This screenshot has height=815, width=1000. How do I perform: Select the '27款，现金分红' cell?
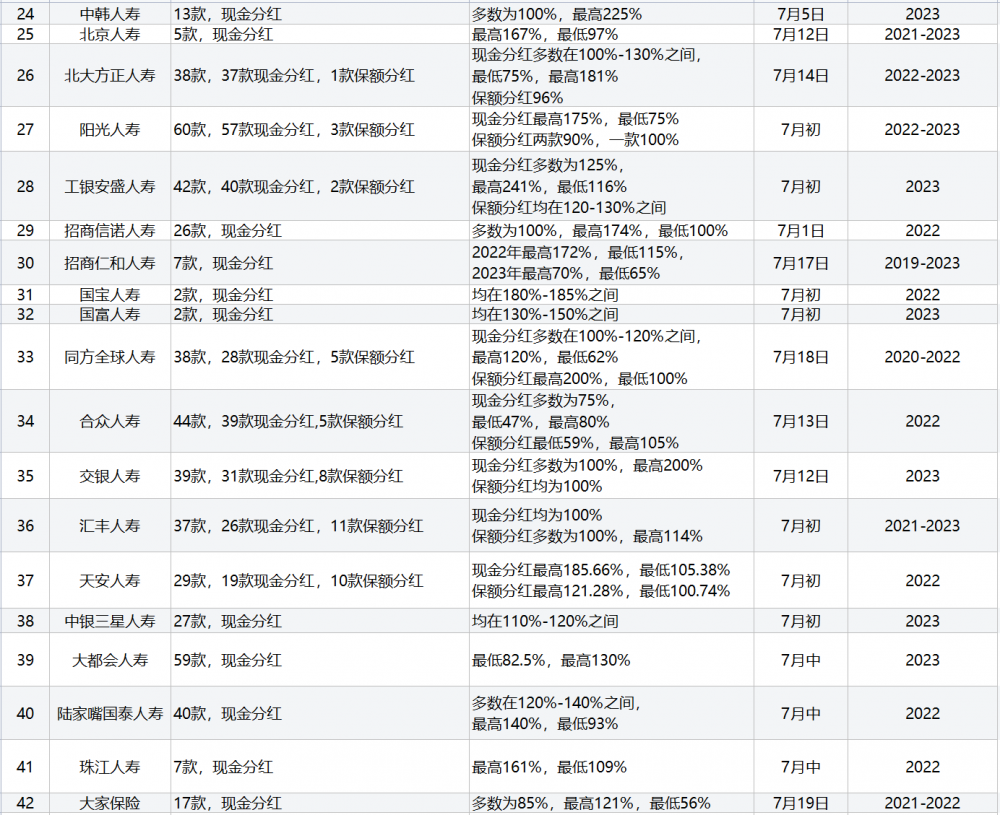click(x=320, y=621)
